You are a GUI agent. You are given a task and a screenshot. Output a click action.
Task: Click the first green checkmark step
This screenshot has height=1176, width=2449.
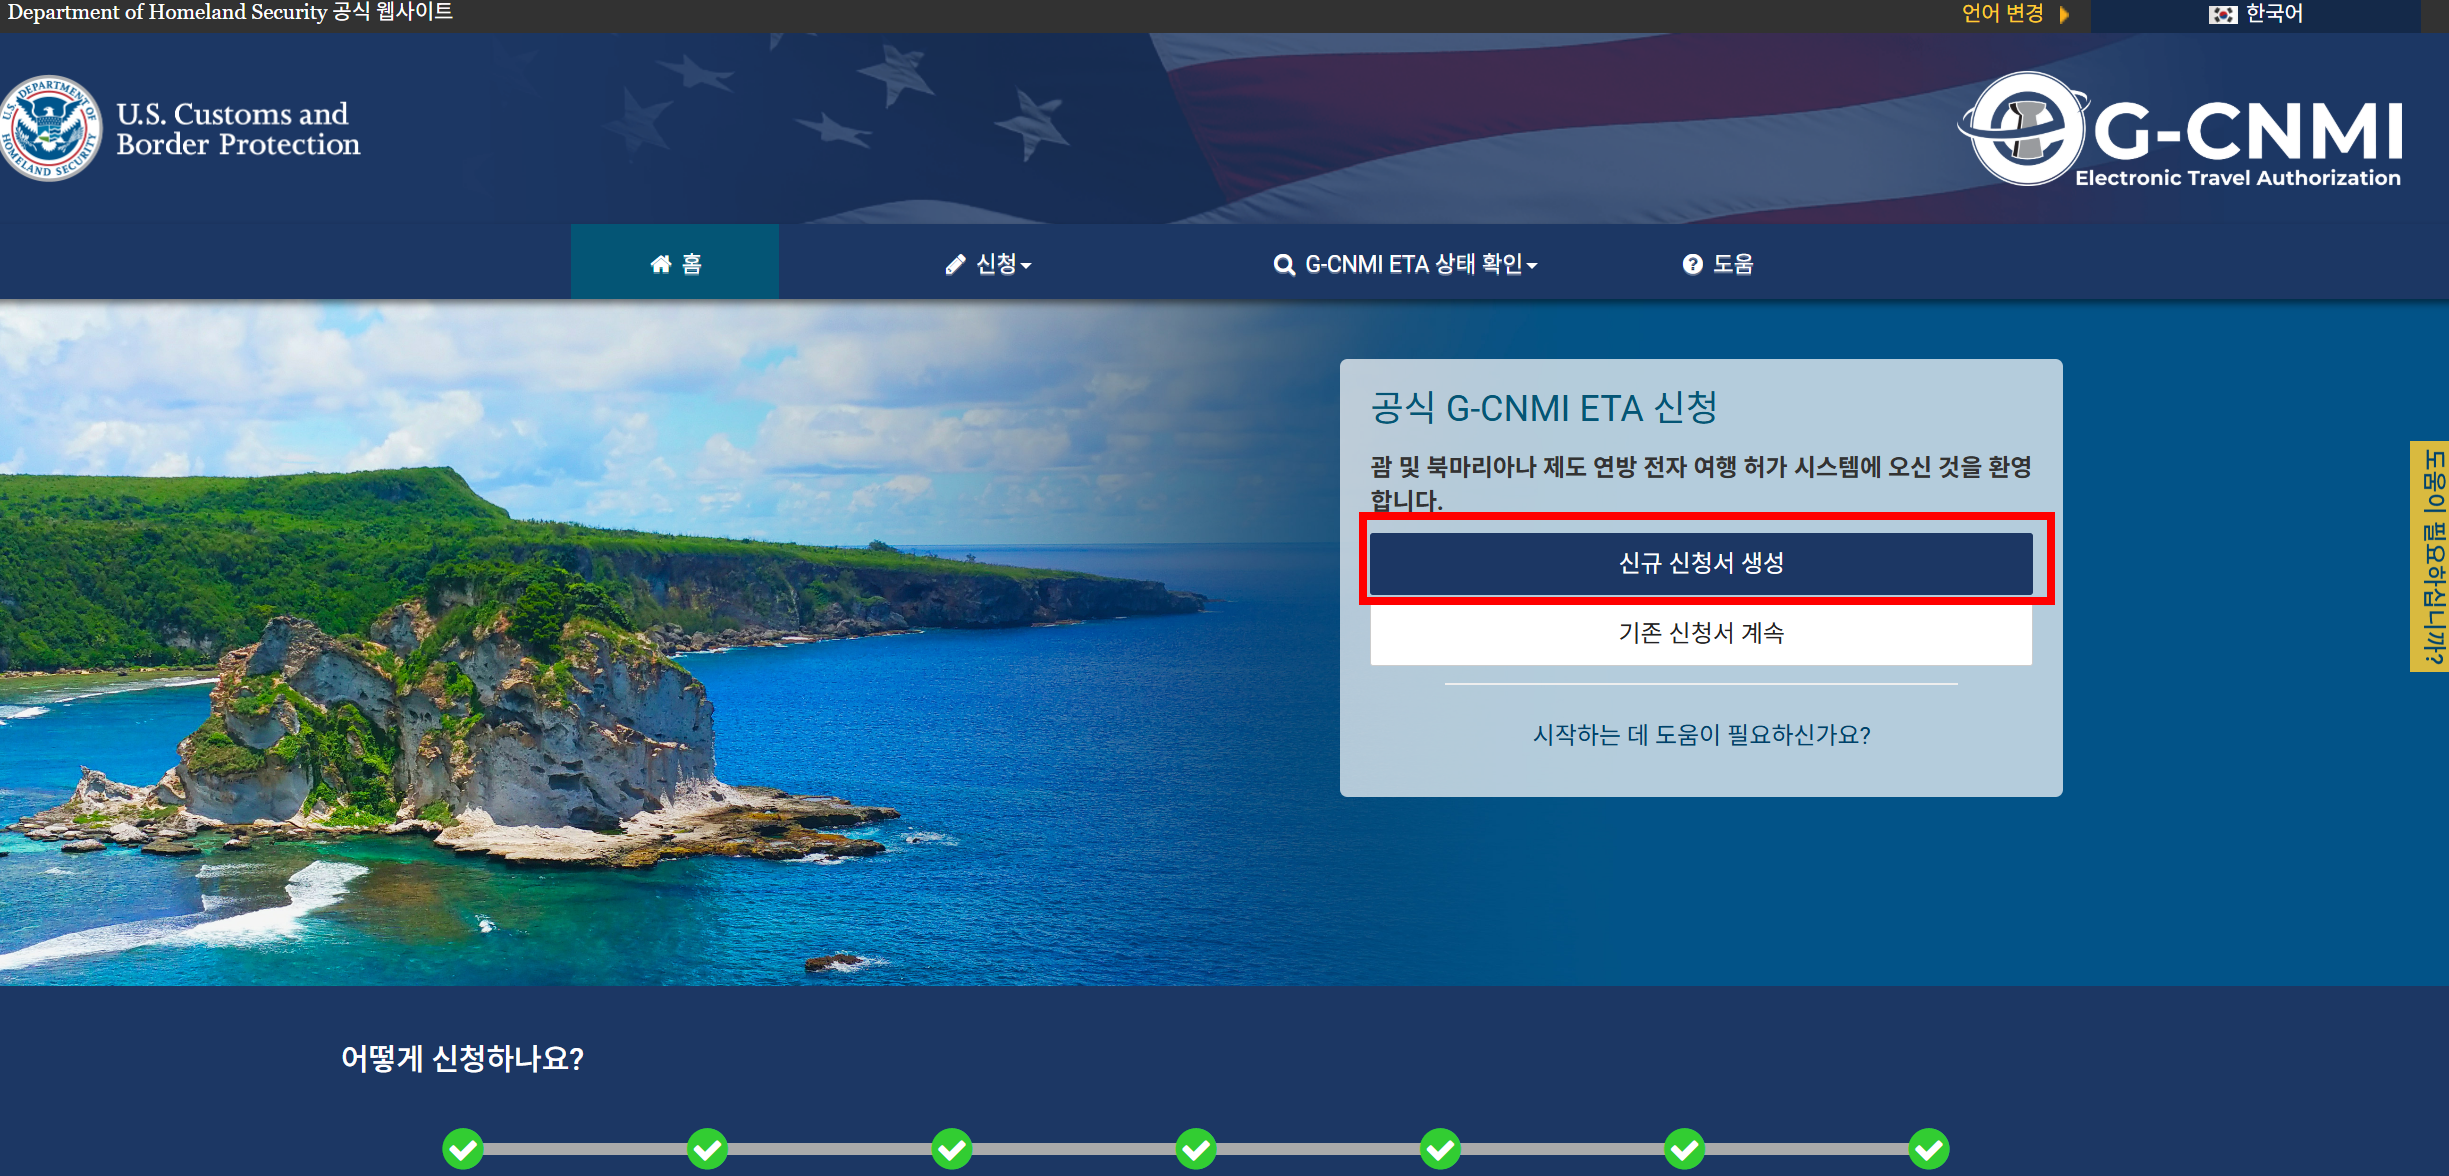463,1149
